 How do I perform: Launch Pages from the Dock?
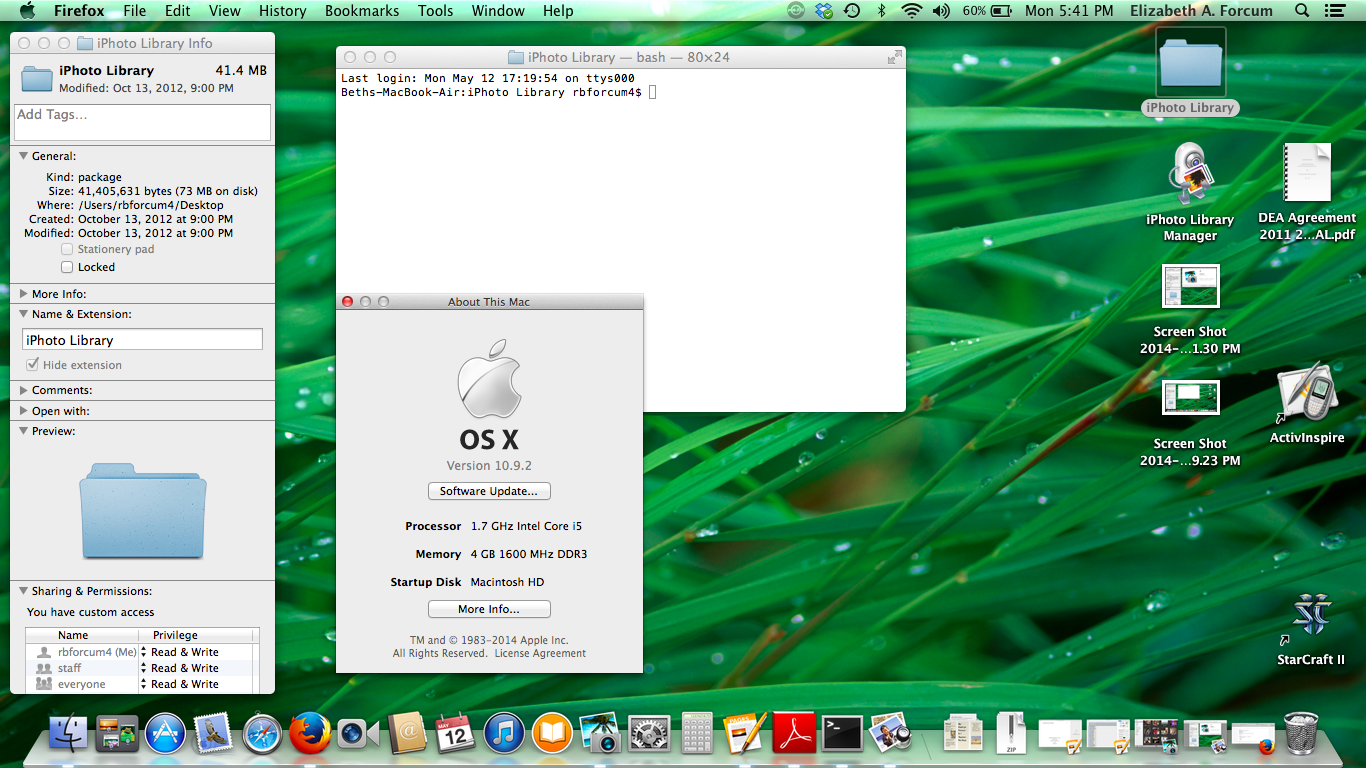746,734
